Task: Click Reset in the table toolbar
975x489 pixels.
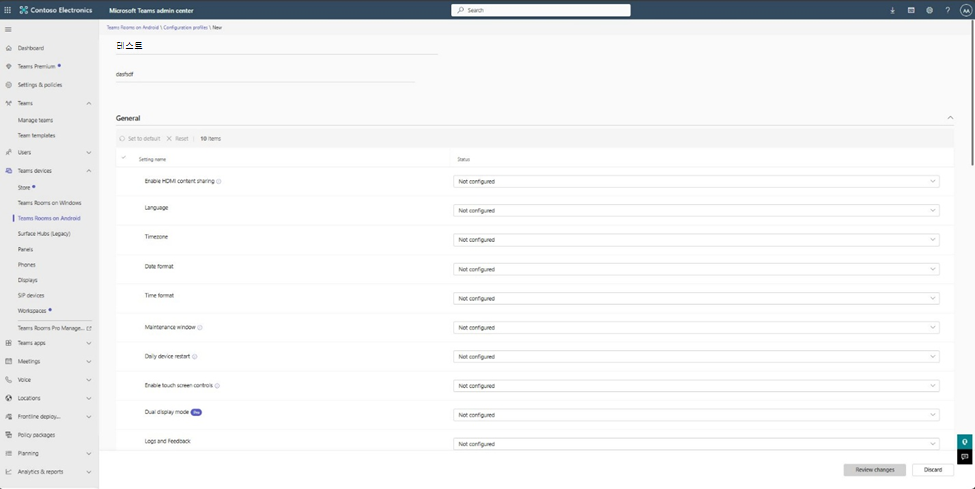Action: pyautogui.click(x=177, y=139)
